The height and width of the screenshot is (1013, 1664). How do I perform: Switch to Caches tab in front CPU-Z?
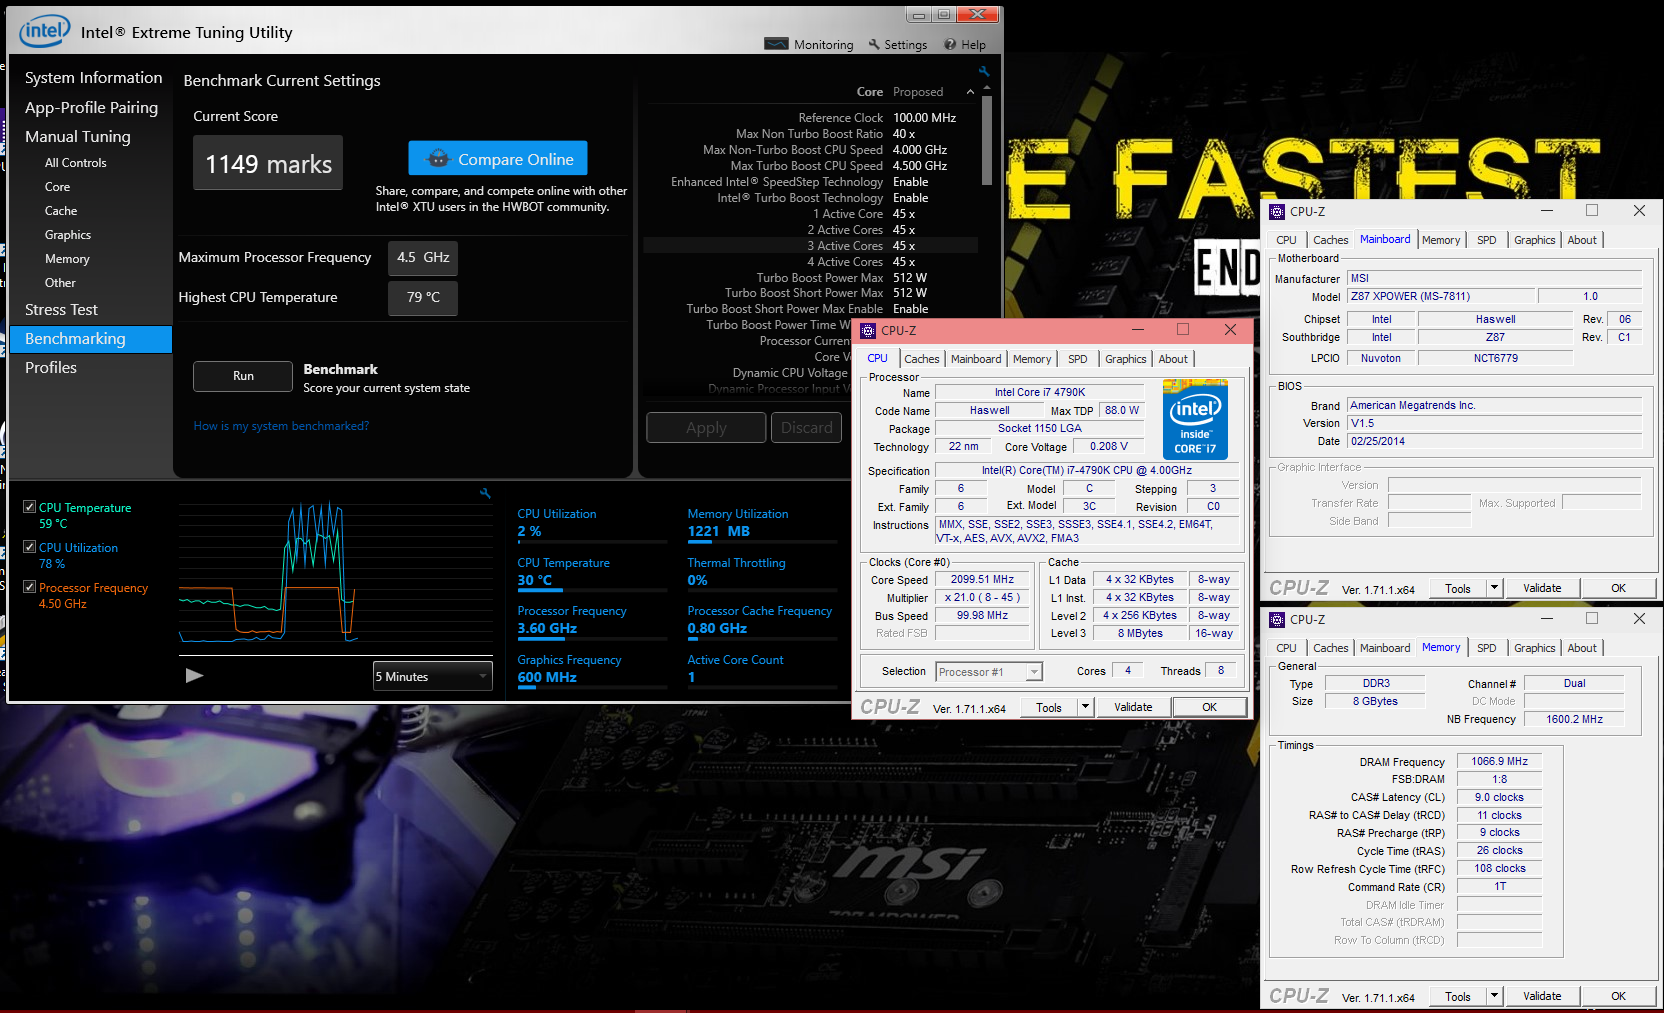[x=921, y=359]
